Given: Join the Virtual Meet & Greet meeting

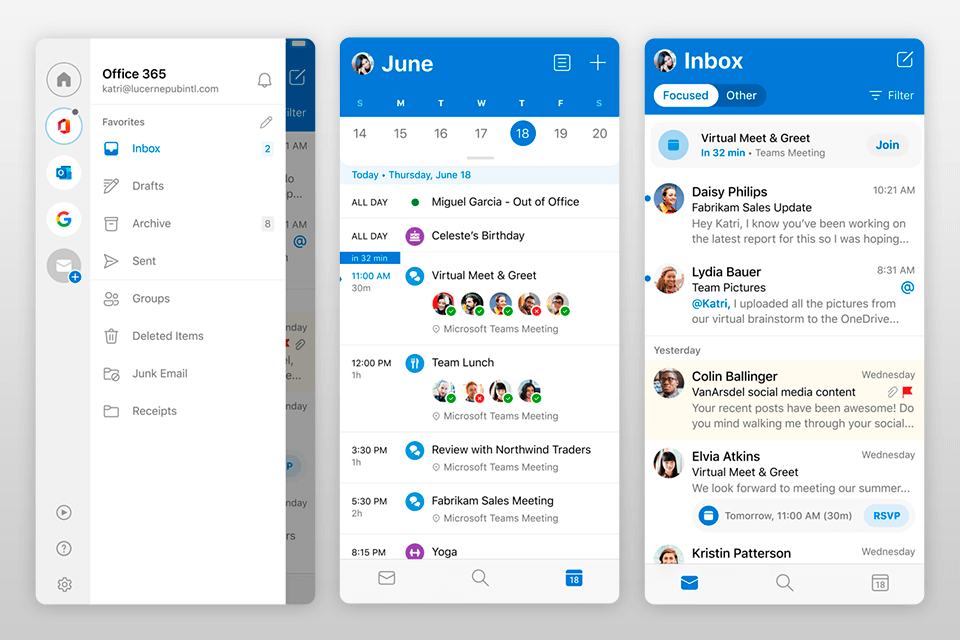Looking at the screenshot, I should click(887, 144).
